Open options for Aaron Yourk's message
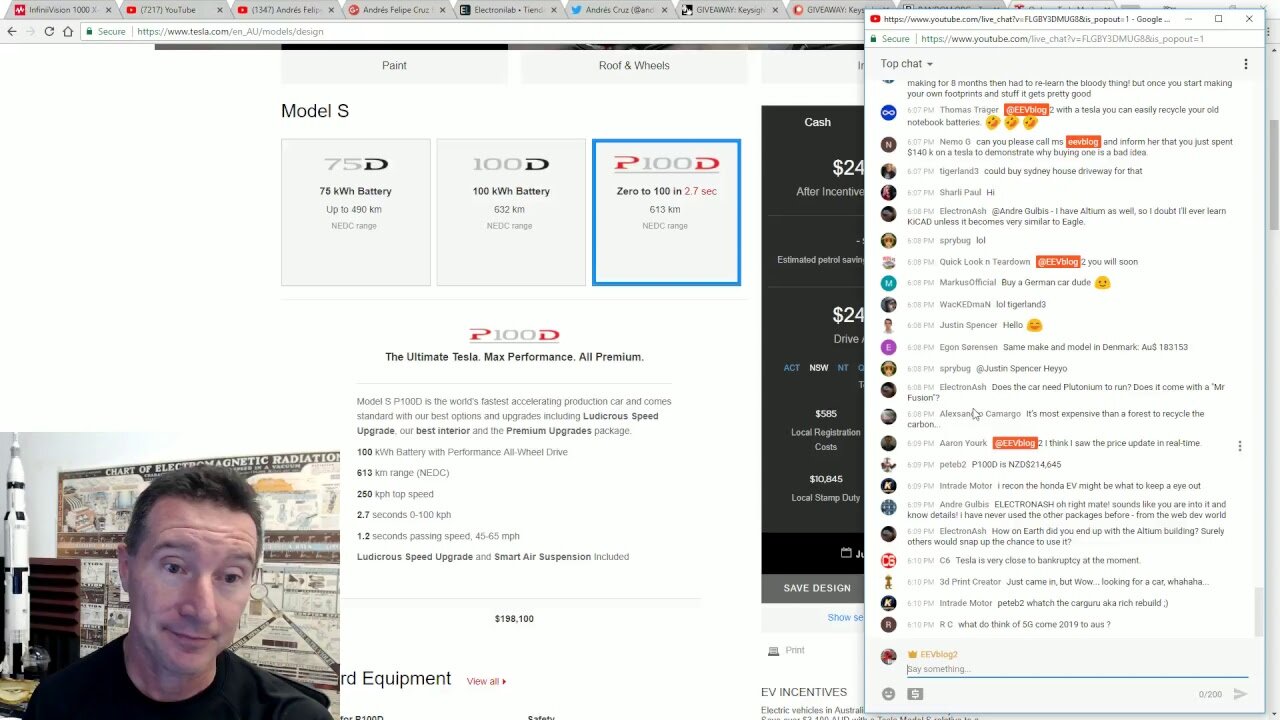This screenshot has height=720, width=1280. pyautogui.click(x=1239, y=446)
